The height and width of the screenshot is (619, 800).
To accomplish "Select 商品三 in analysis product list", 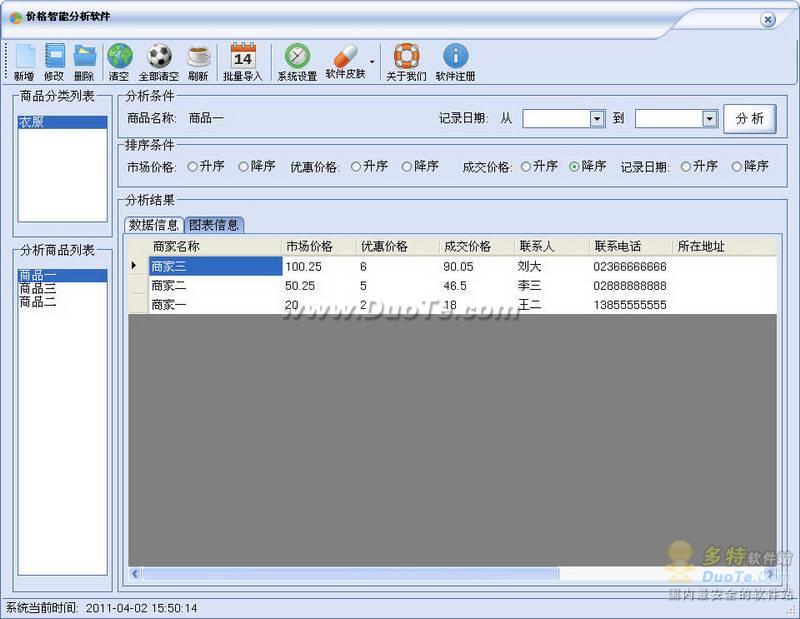I will 63,289.
